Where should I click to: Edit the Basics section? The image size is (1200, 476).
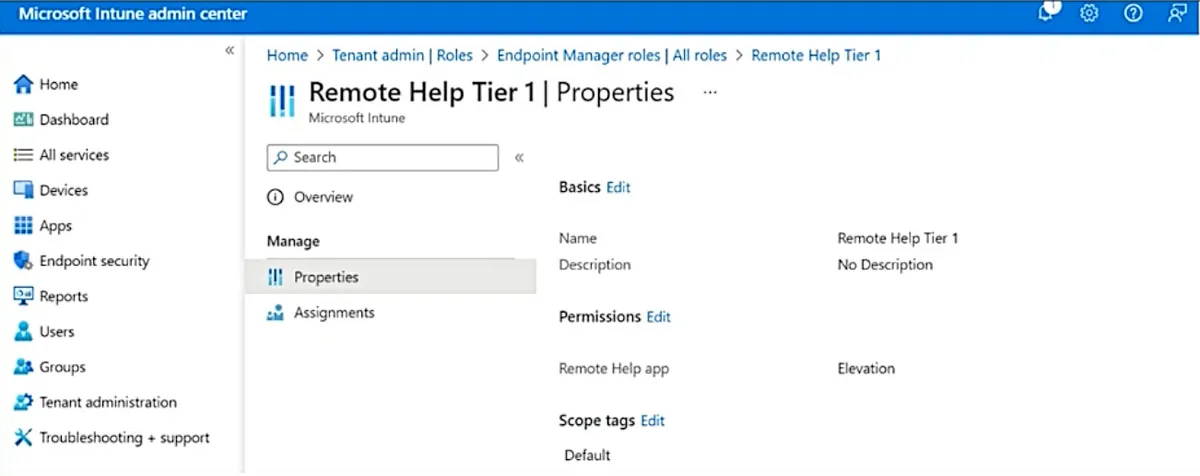pyautogui.click(x=618, y=187)
